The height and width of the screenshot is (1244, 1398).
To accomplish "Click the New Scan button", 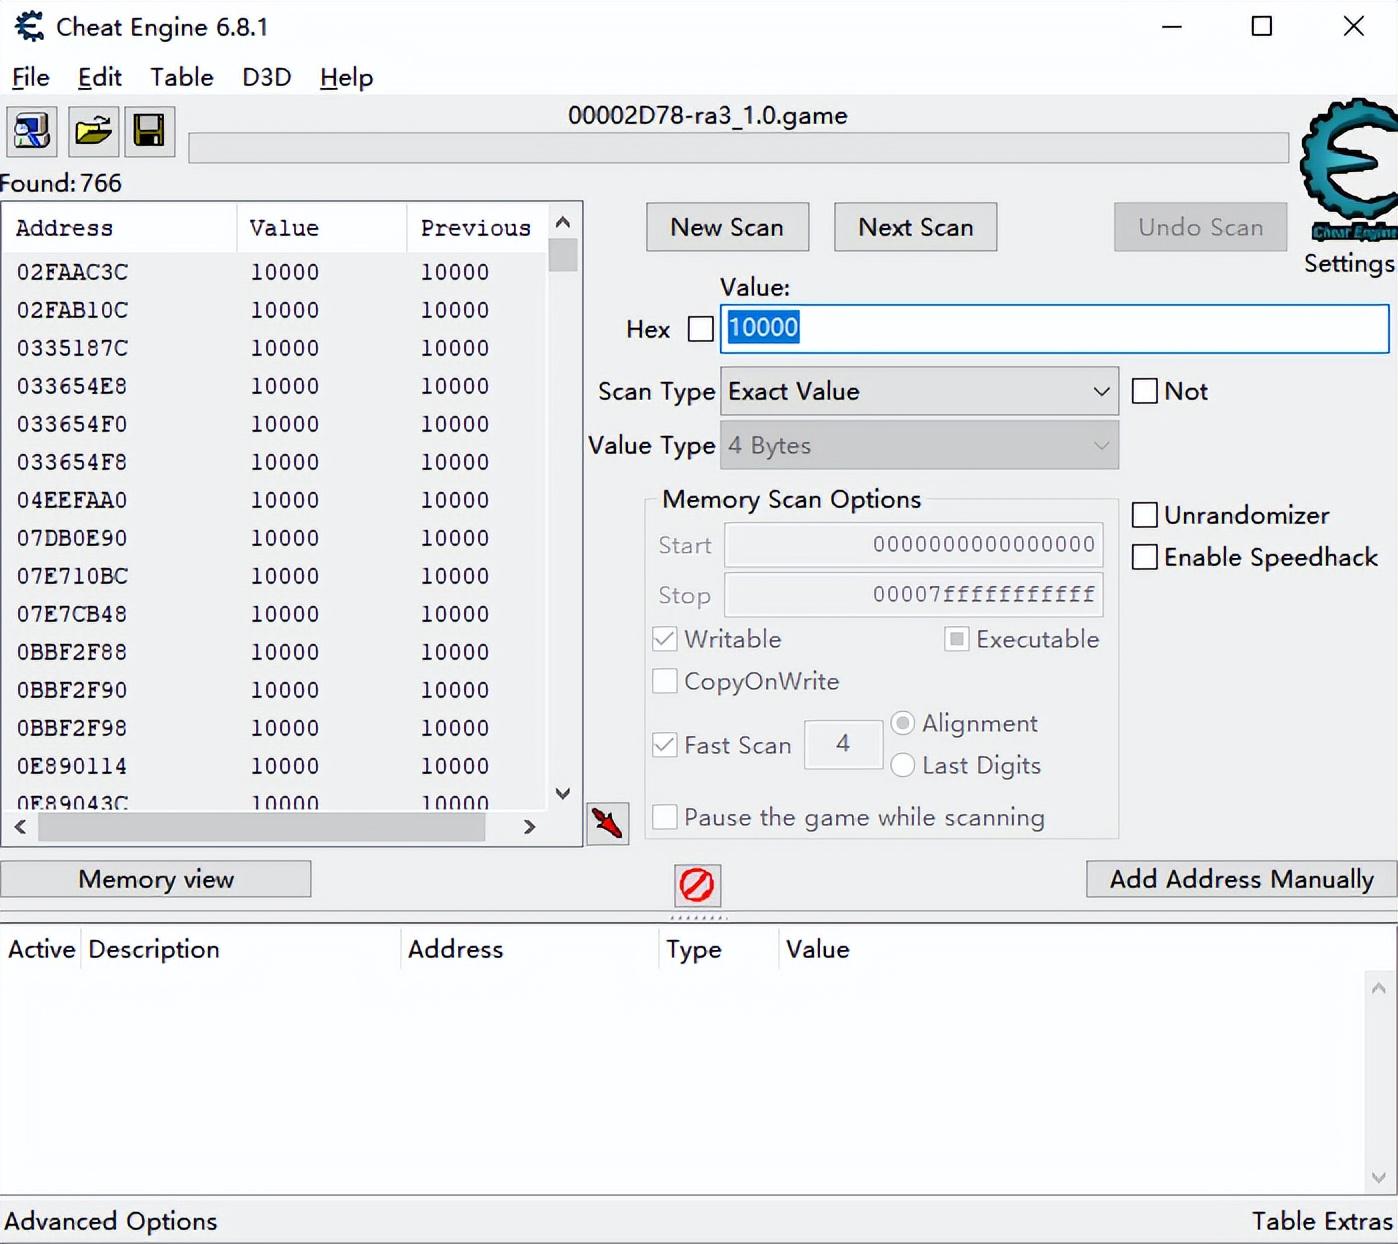I will [727, 227].
